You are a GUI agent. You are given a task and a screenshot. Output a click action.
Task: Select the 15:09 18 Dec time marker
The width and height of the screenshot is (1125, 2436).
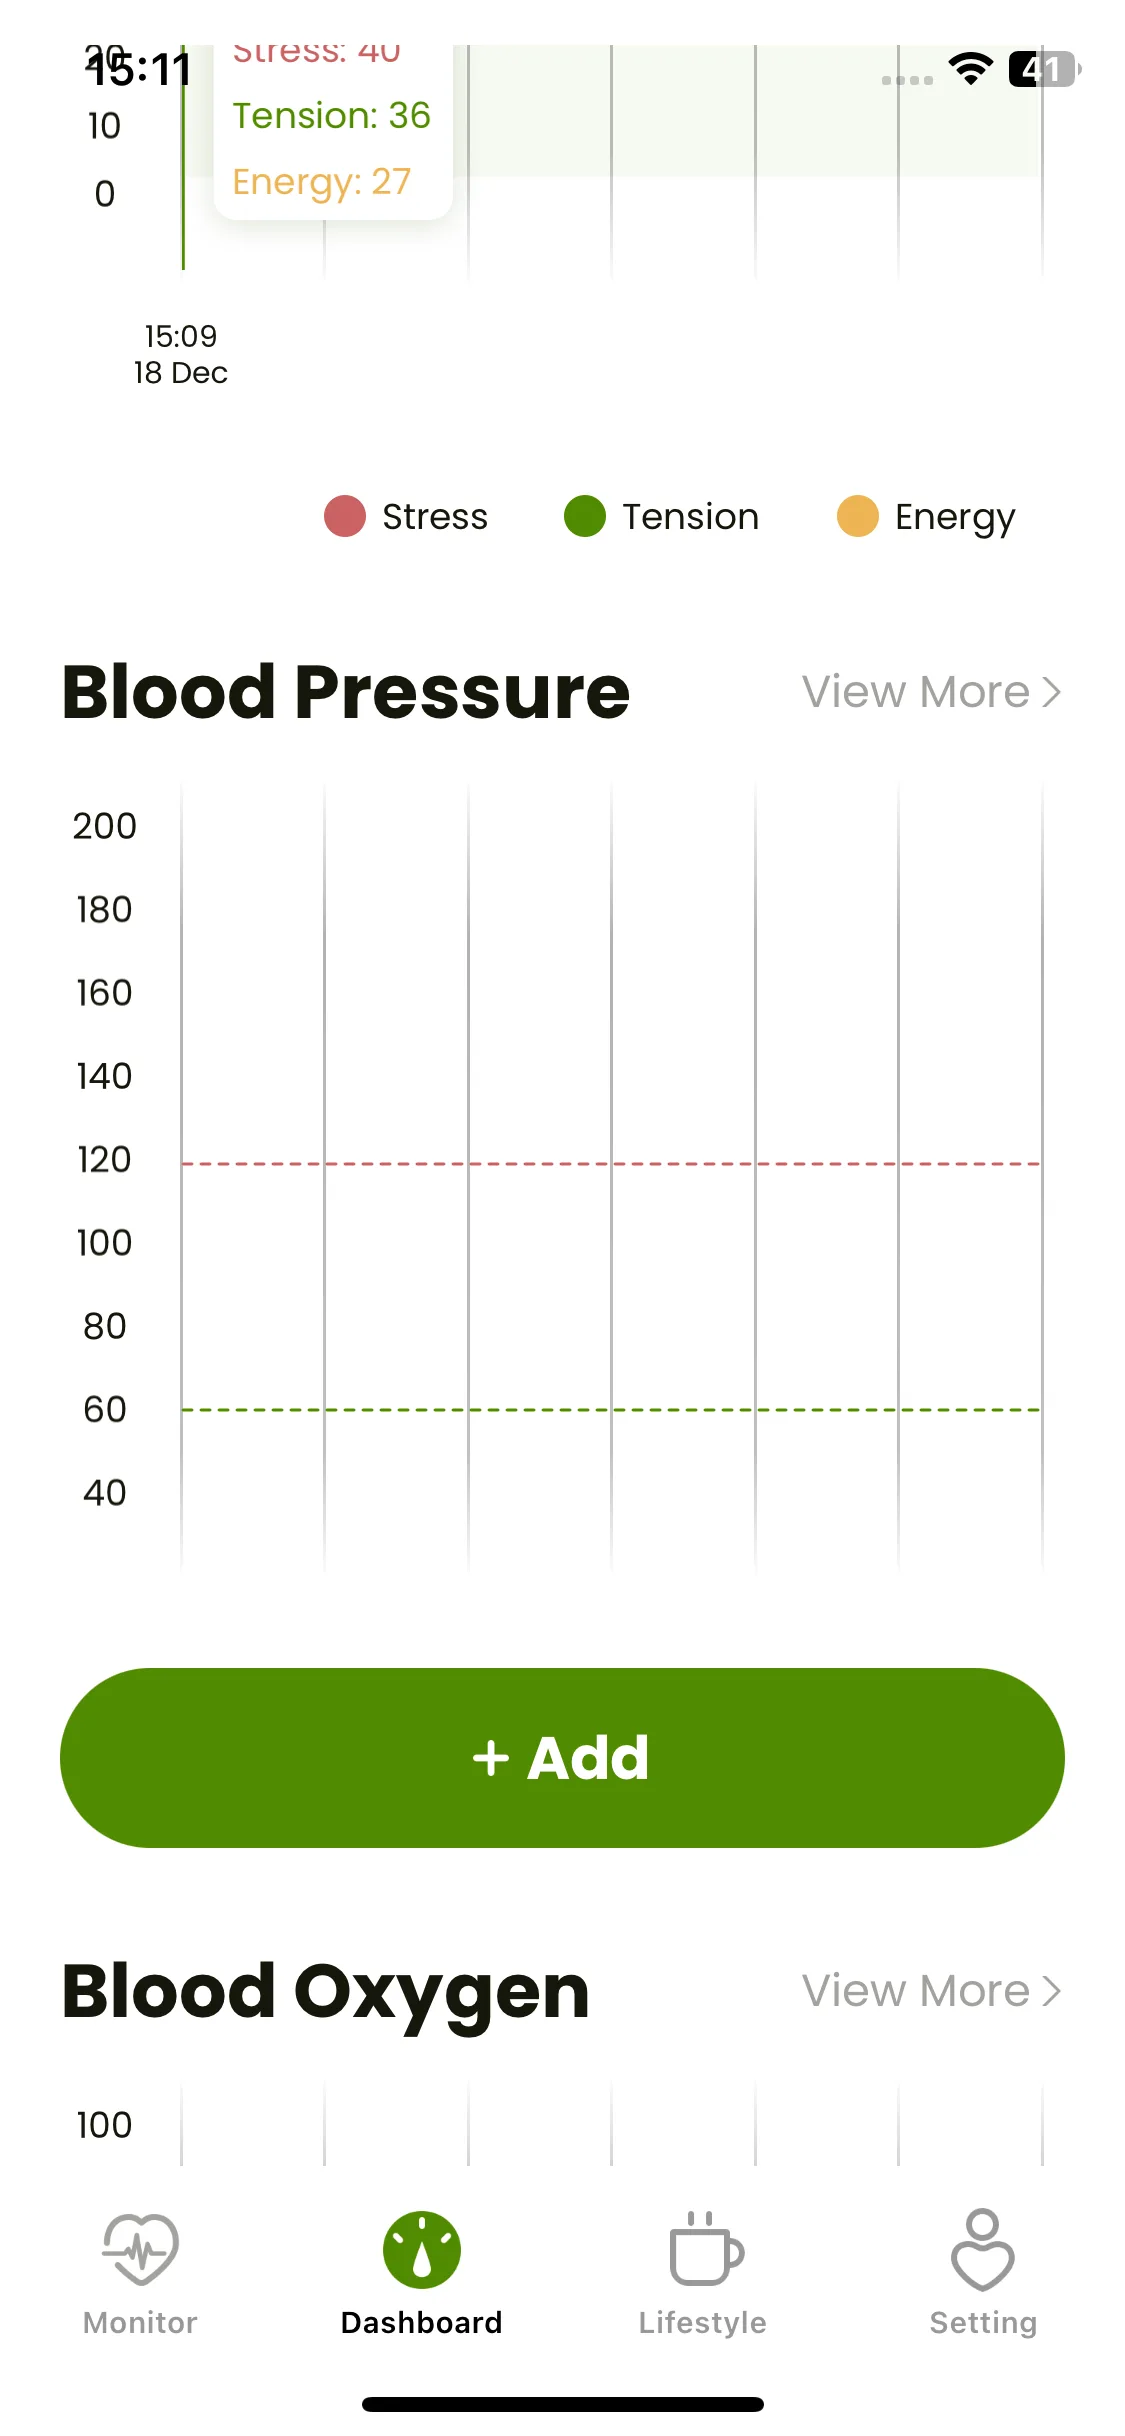(181, 354)
